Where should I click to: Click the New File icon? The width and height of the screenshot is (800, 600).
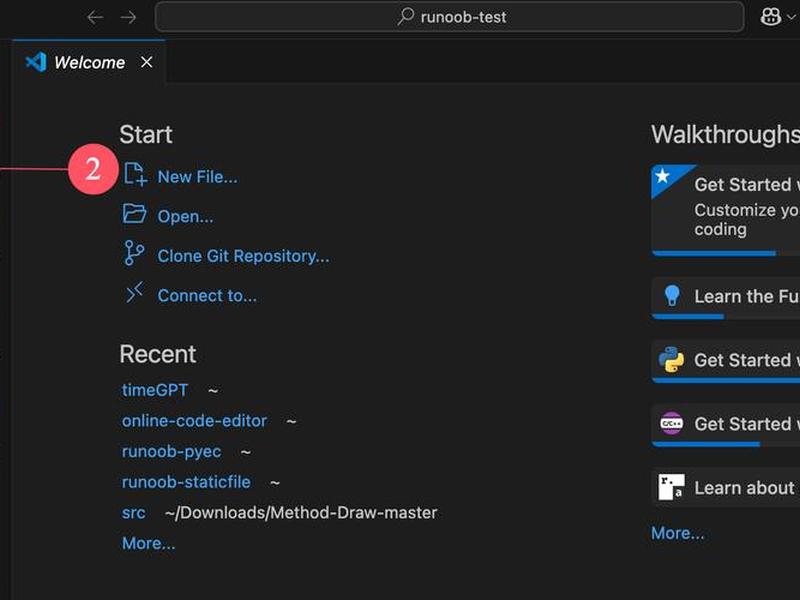tap(135, 174)
